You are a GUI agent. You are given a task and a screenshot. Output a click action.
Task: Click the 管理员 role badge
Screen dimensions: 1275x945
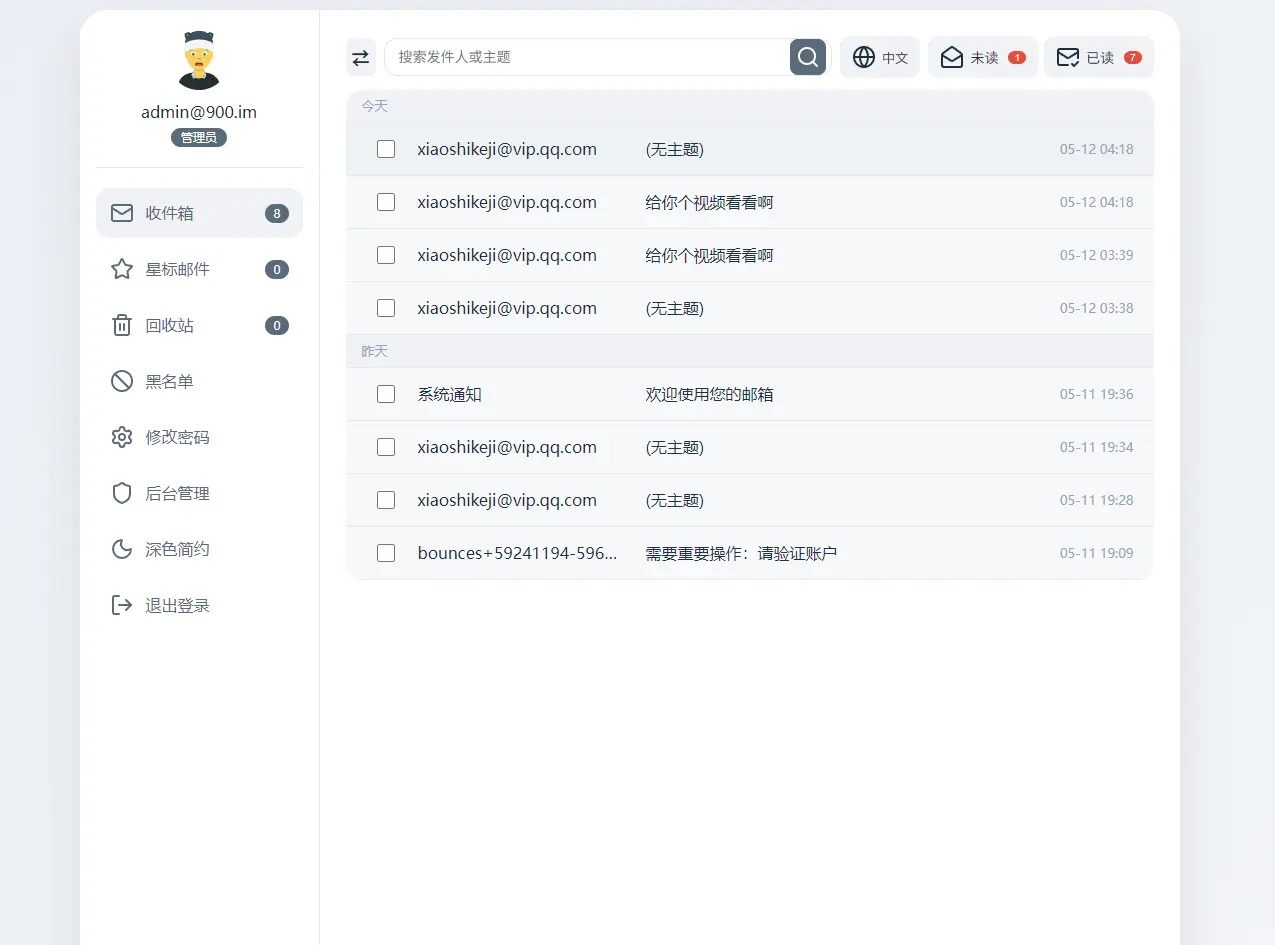tap(199, 137)
